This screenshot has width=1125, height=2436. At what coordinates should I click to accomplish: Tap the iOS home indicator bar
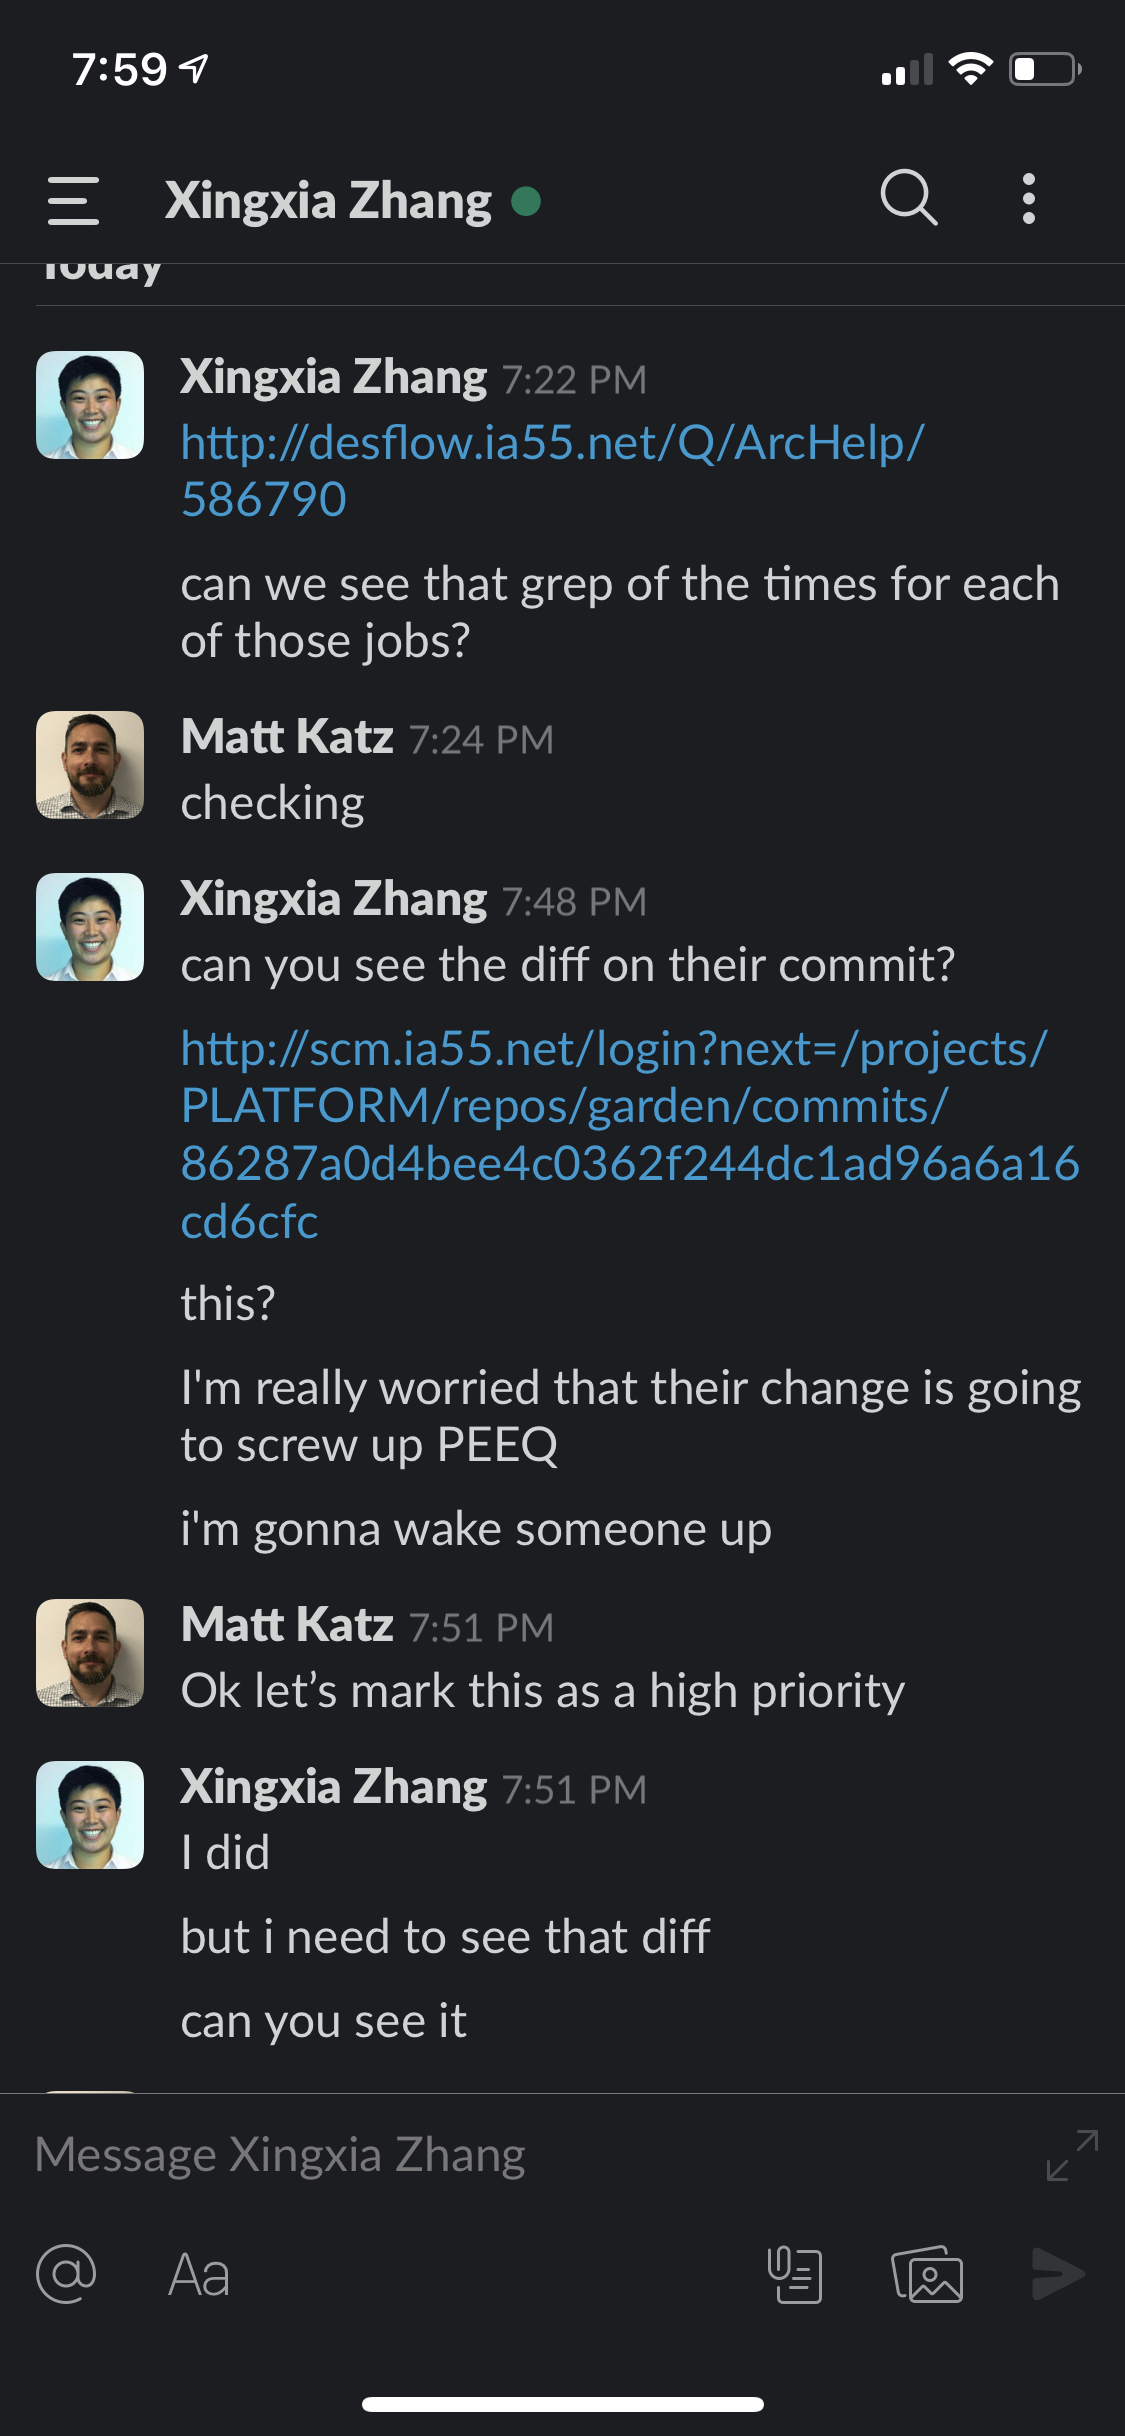562,2404
